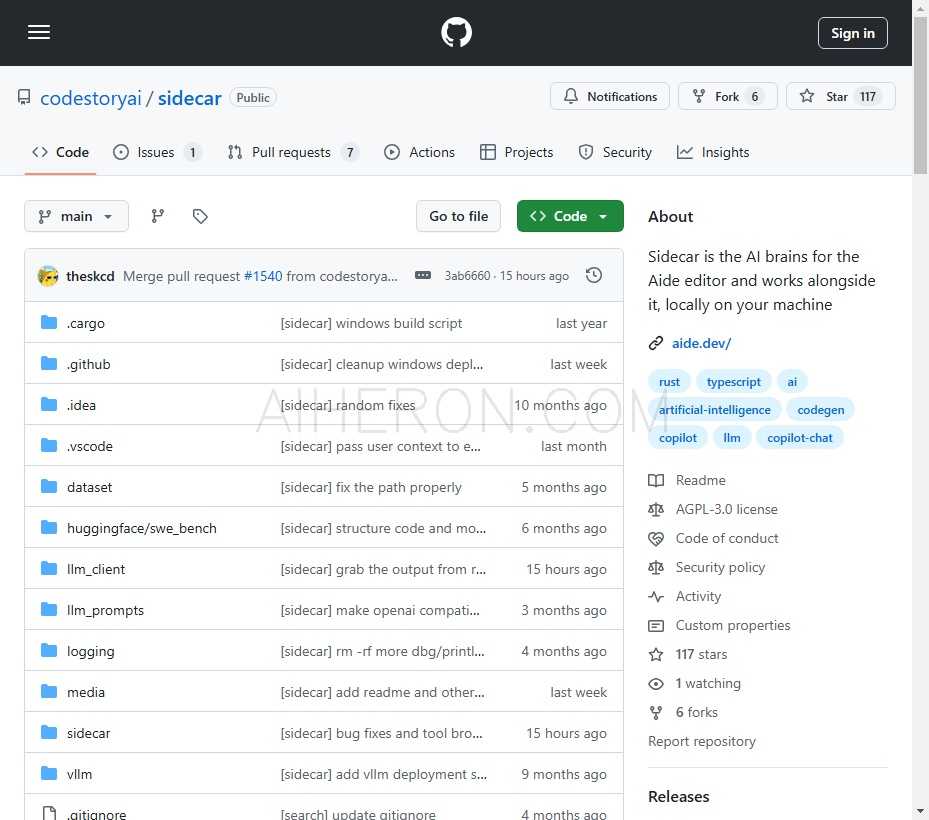
Task: Open the Pull requests tab
Action: 293,152
